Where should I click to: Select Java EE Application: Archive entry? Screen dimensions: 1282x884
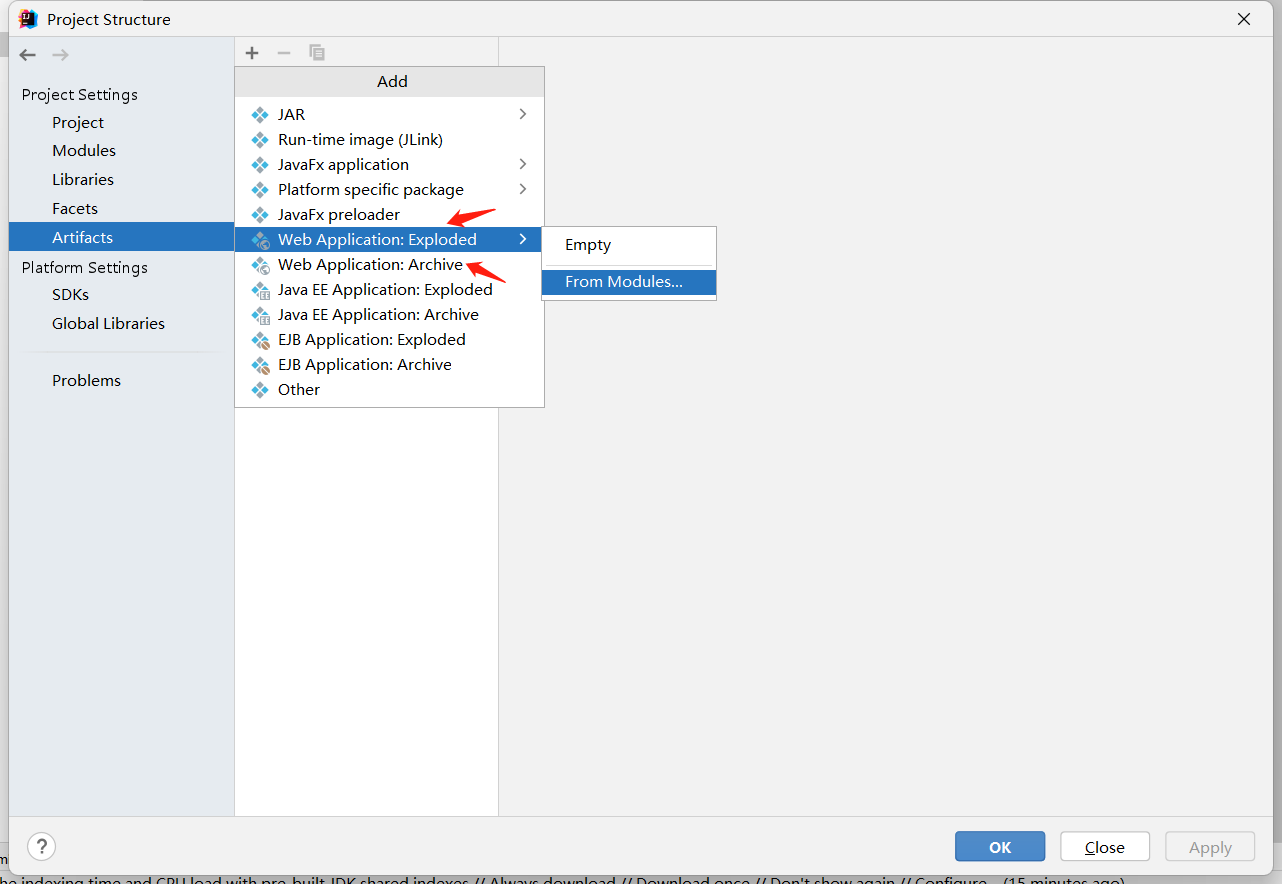tap(390, 315)
